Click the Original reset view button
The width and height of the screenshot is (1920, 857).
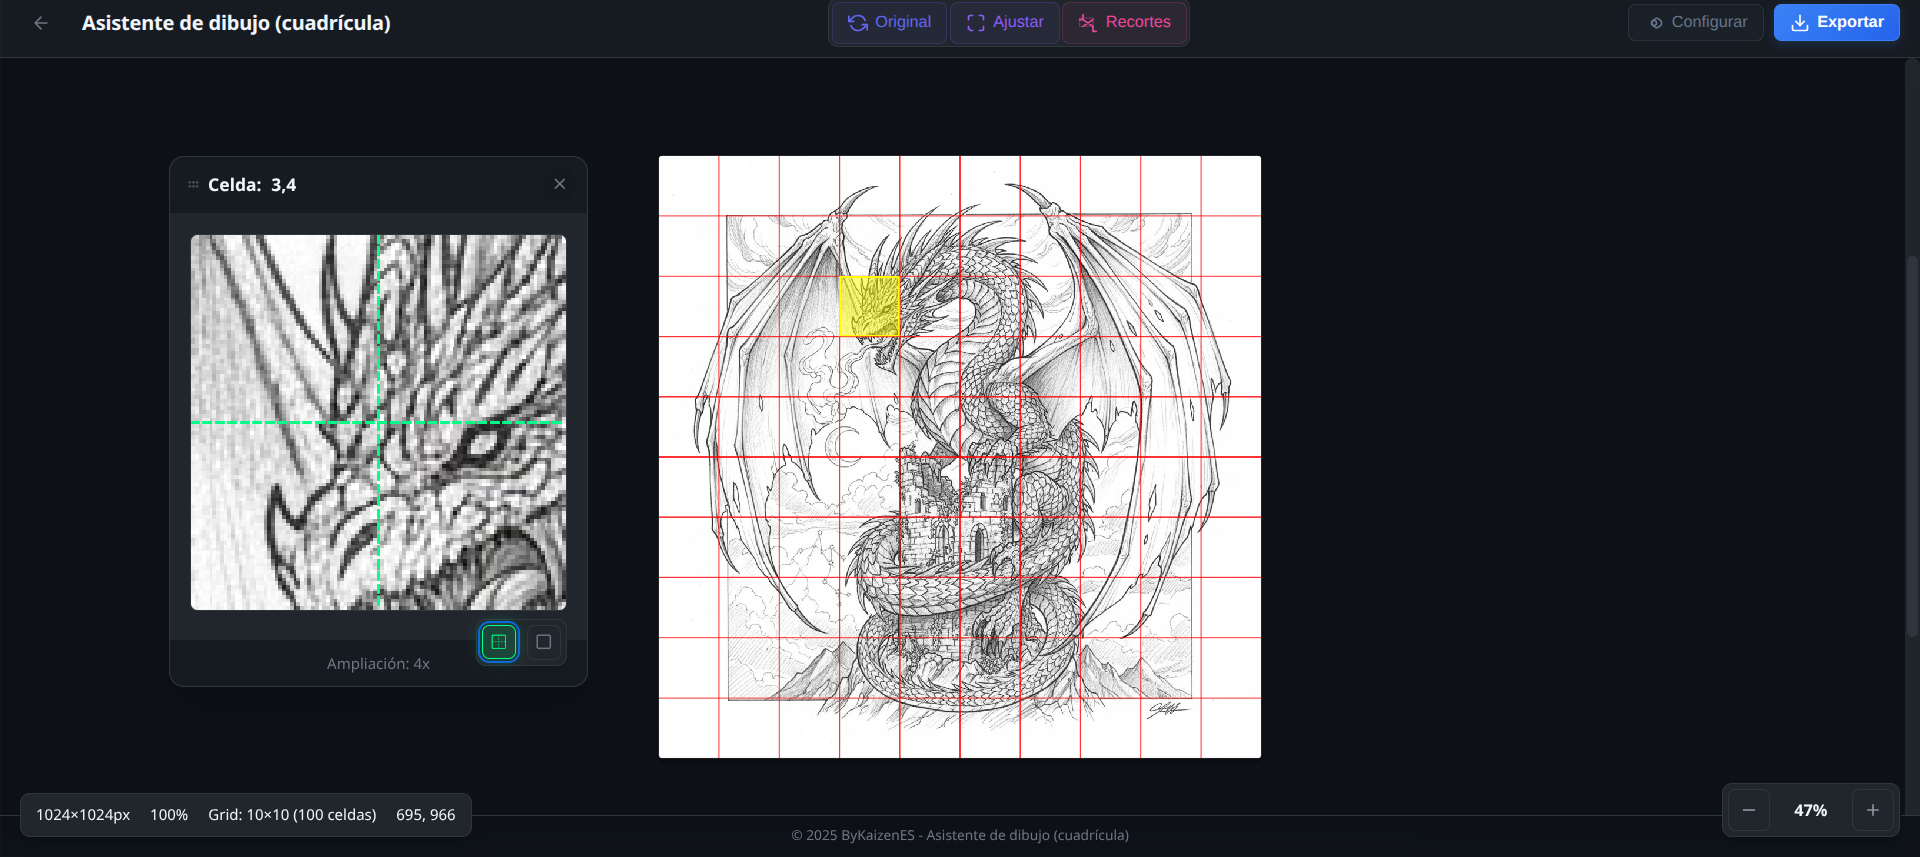click(x=889, y=22)
